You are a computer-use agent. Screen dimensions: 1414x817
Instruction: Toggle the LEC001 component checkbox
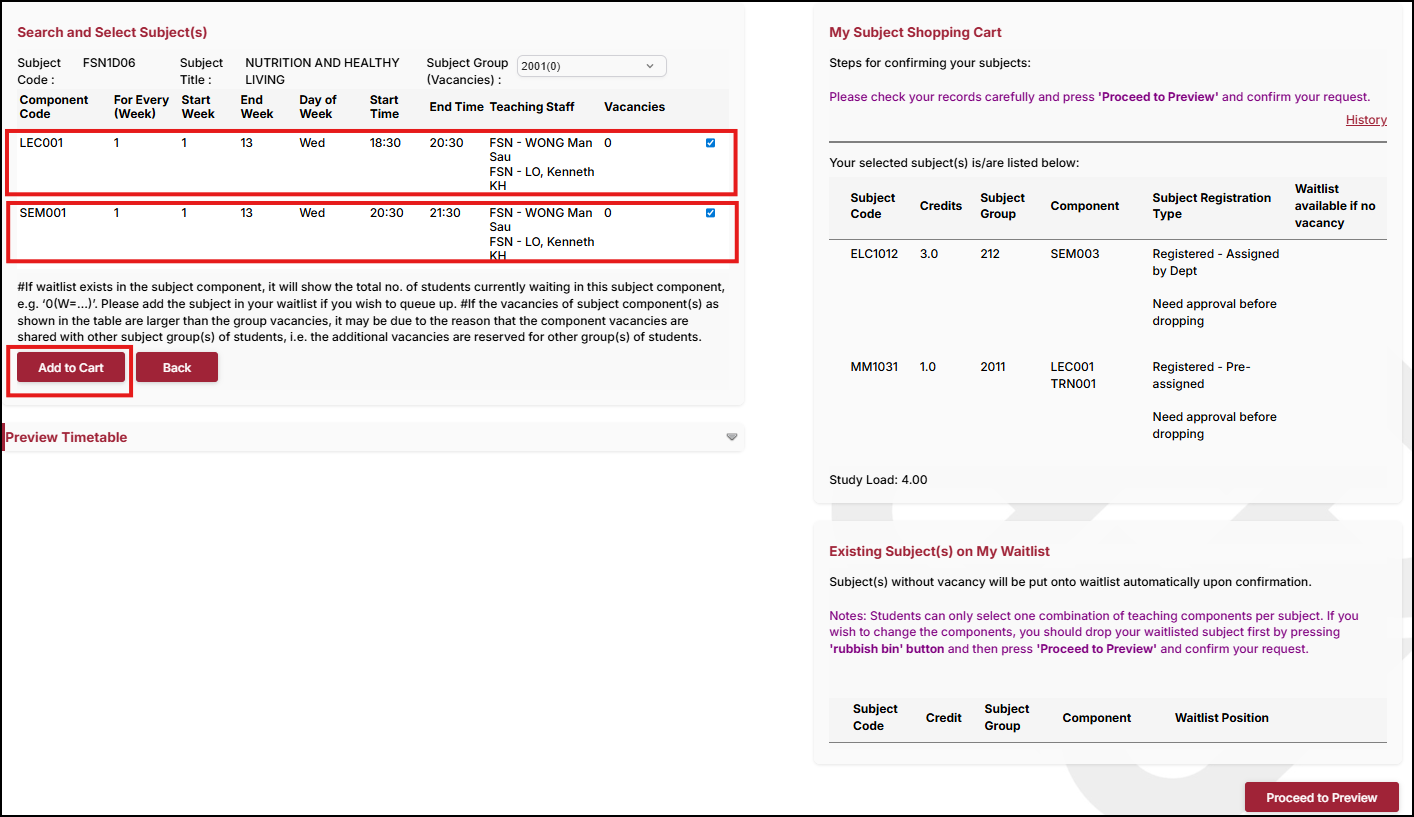pos(710,143)
